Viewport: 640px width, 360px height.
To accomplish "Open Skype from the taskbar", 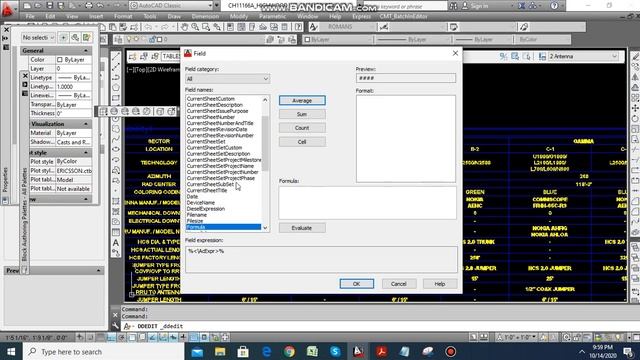I will [336, 351].
